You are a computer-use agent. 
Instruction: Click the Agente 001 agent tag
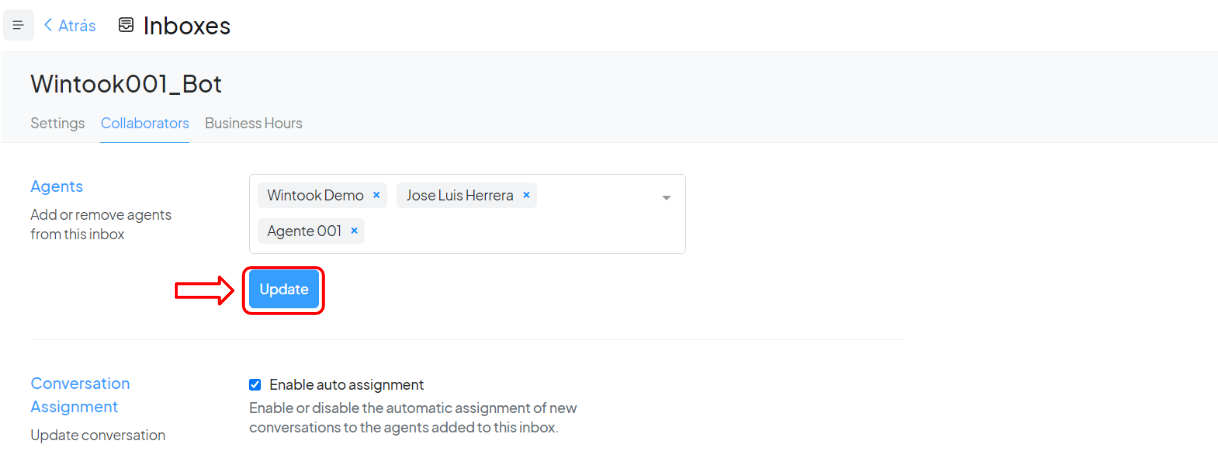(304, 231)
